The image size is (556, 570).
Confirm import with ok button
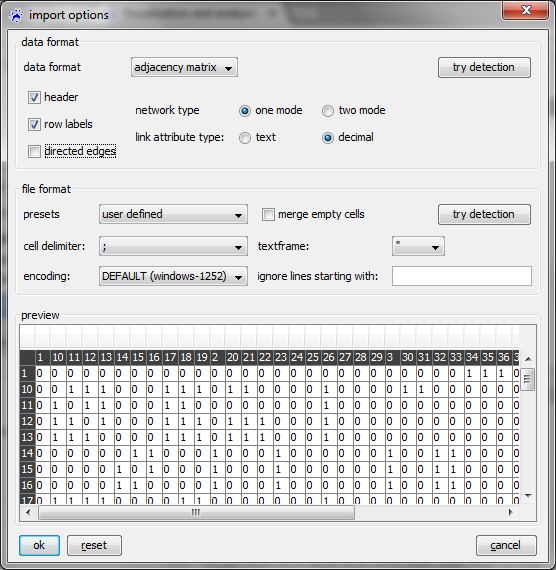(39, 545)
